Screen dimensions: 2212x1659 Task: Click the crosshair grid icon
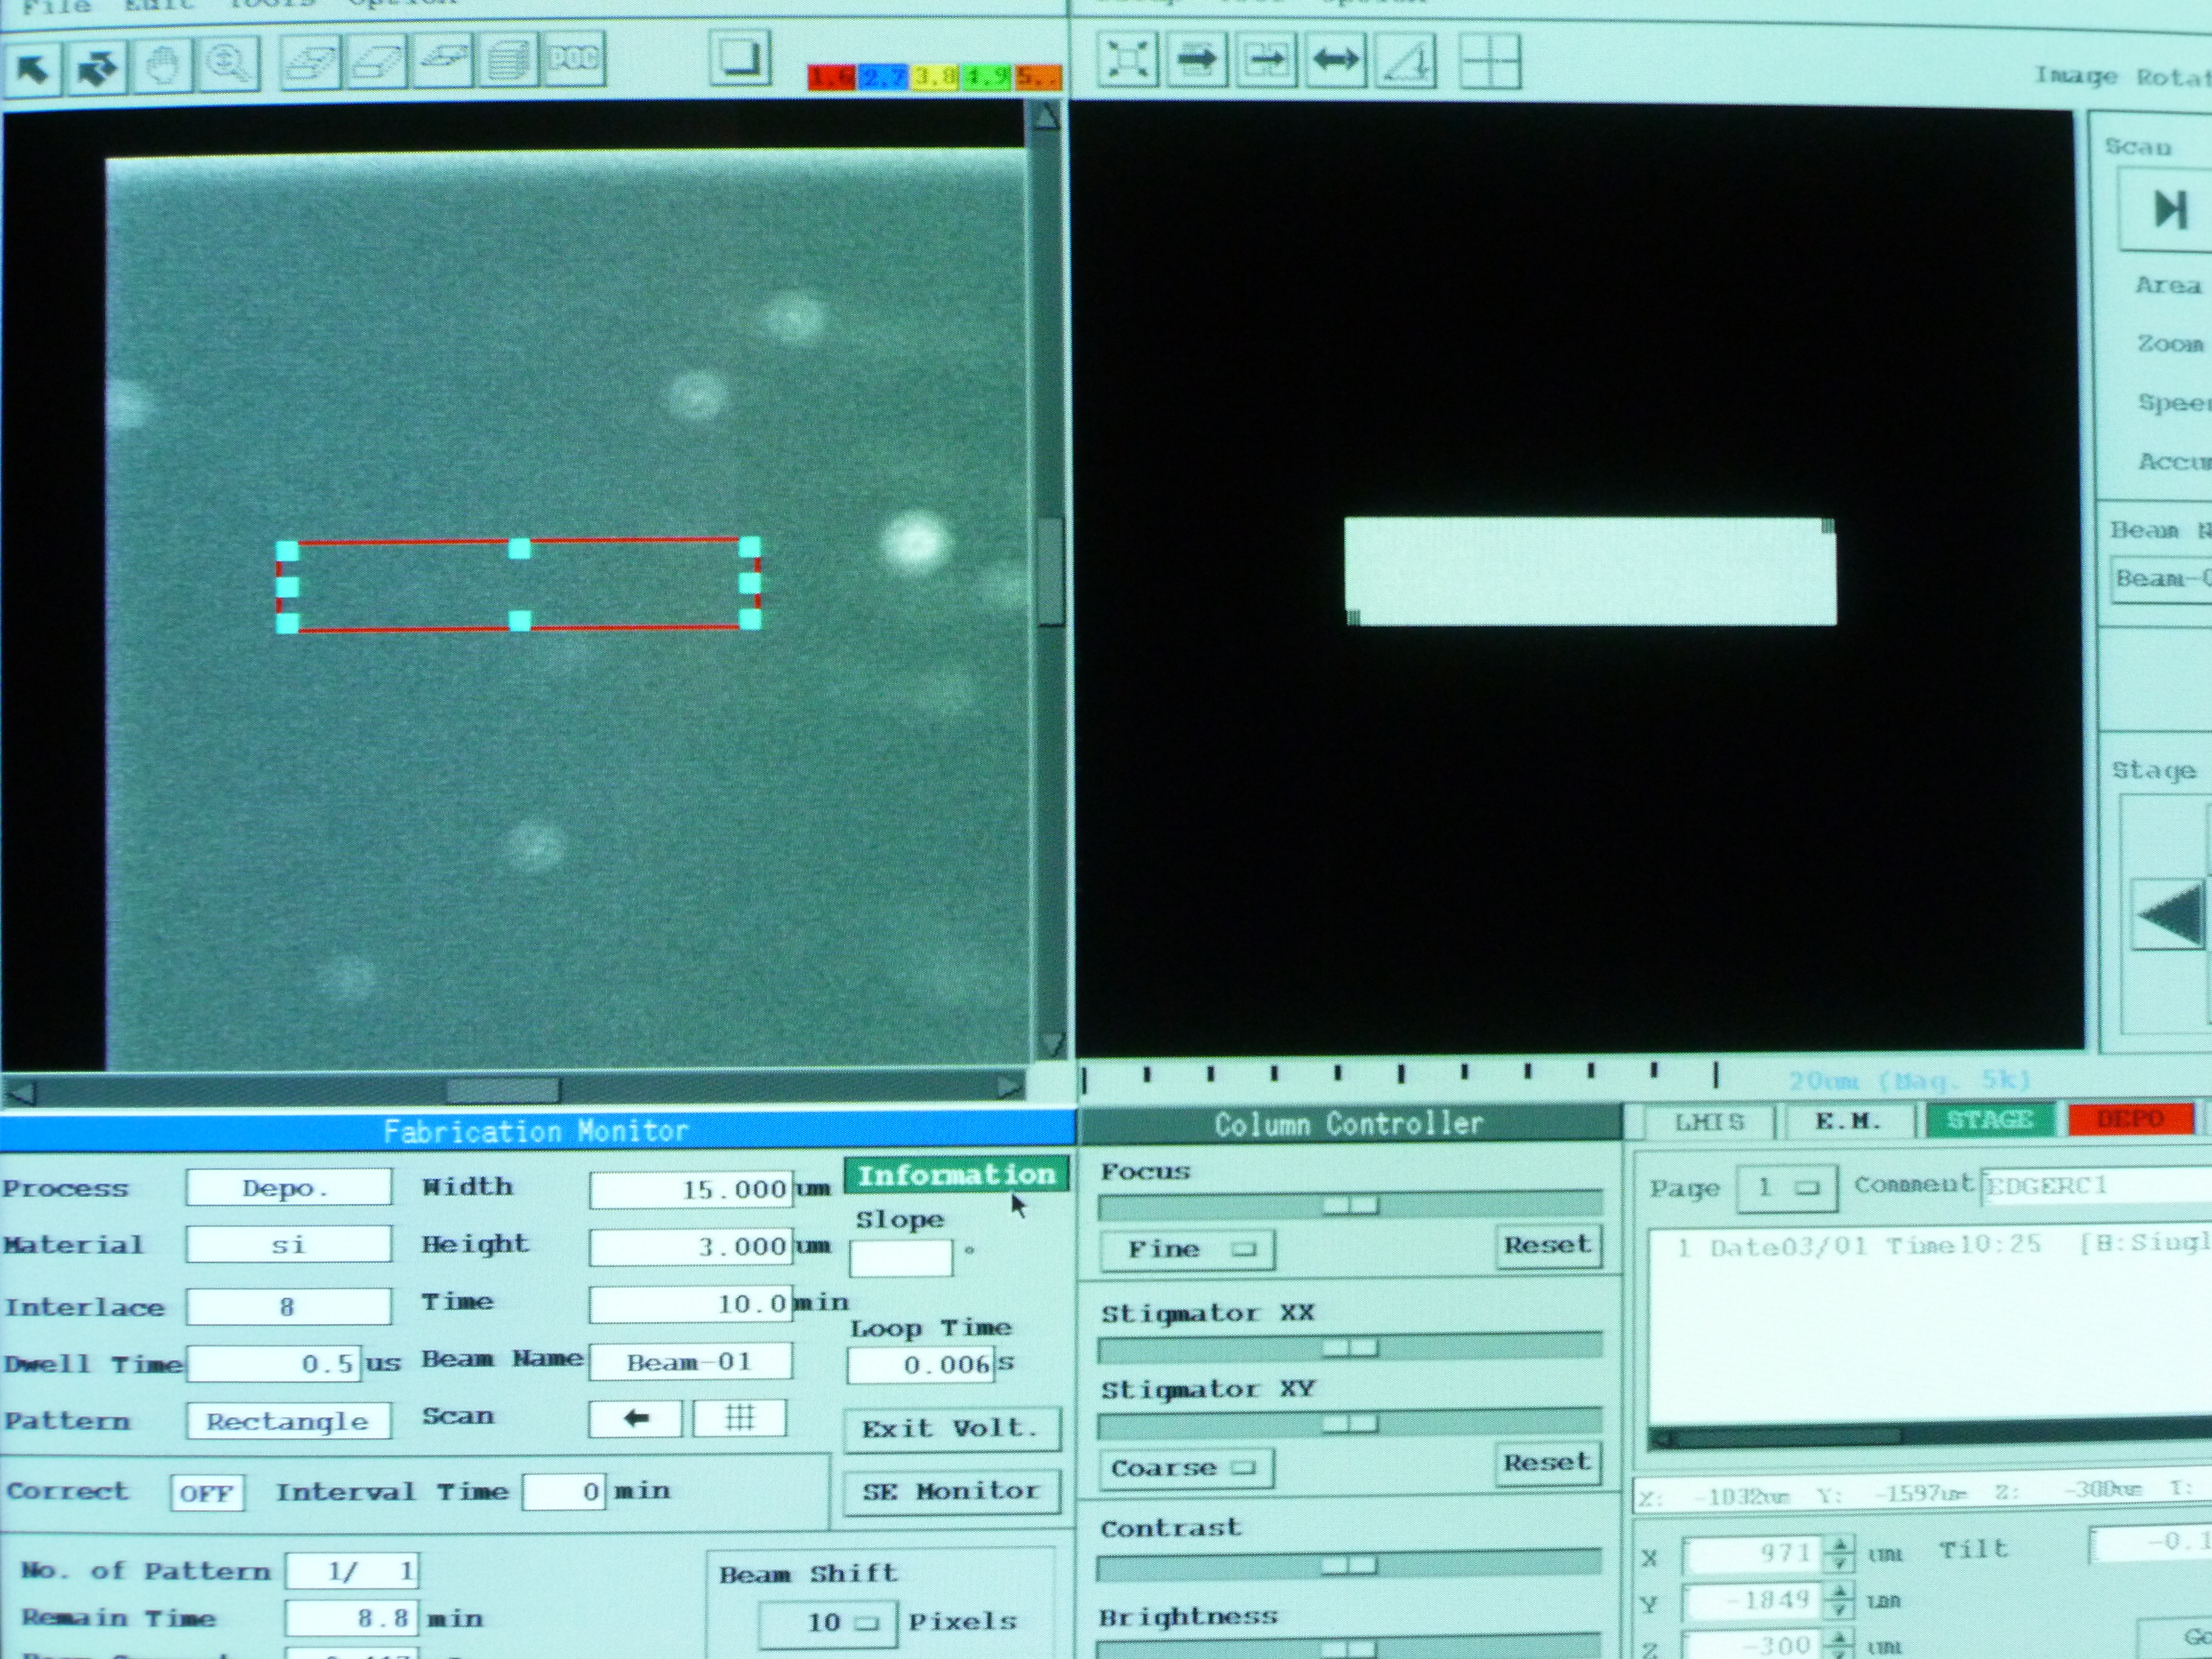coord(1489,62)
